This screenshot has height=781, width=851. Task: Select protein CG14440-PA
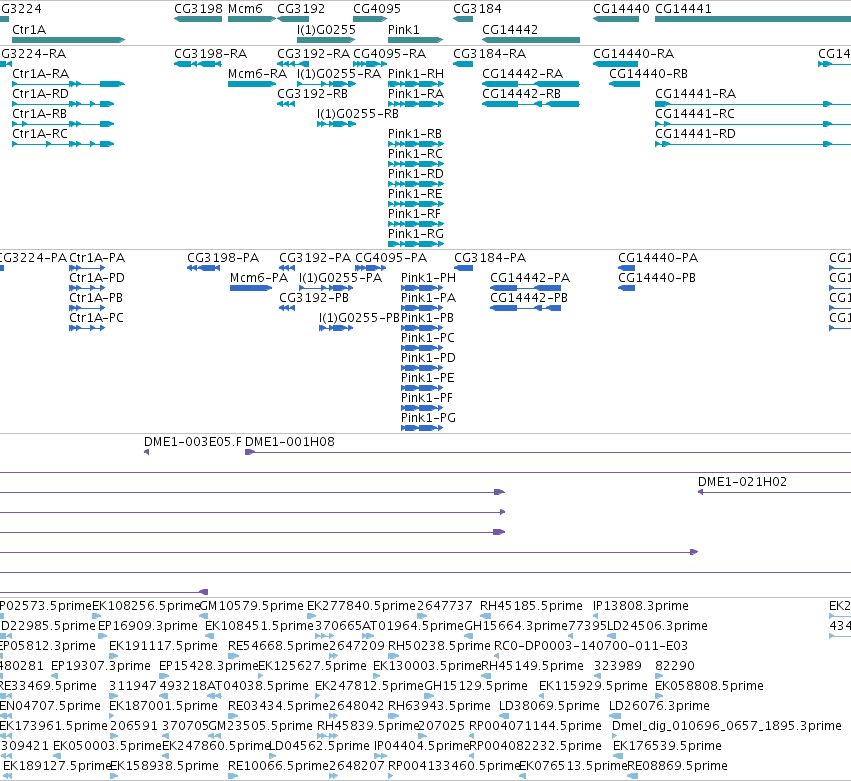coord(626,268)
